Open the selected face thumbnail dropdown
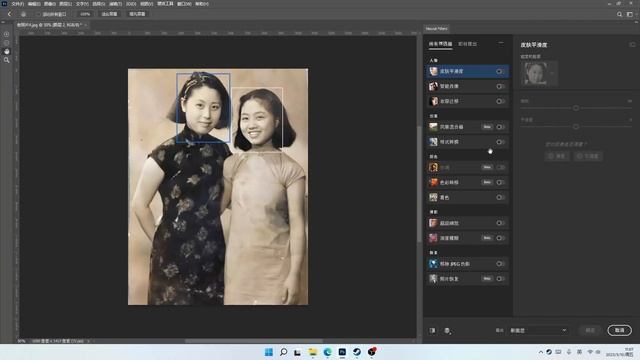 [553, 73]
